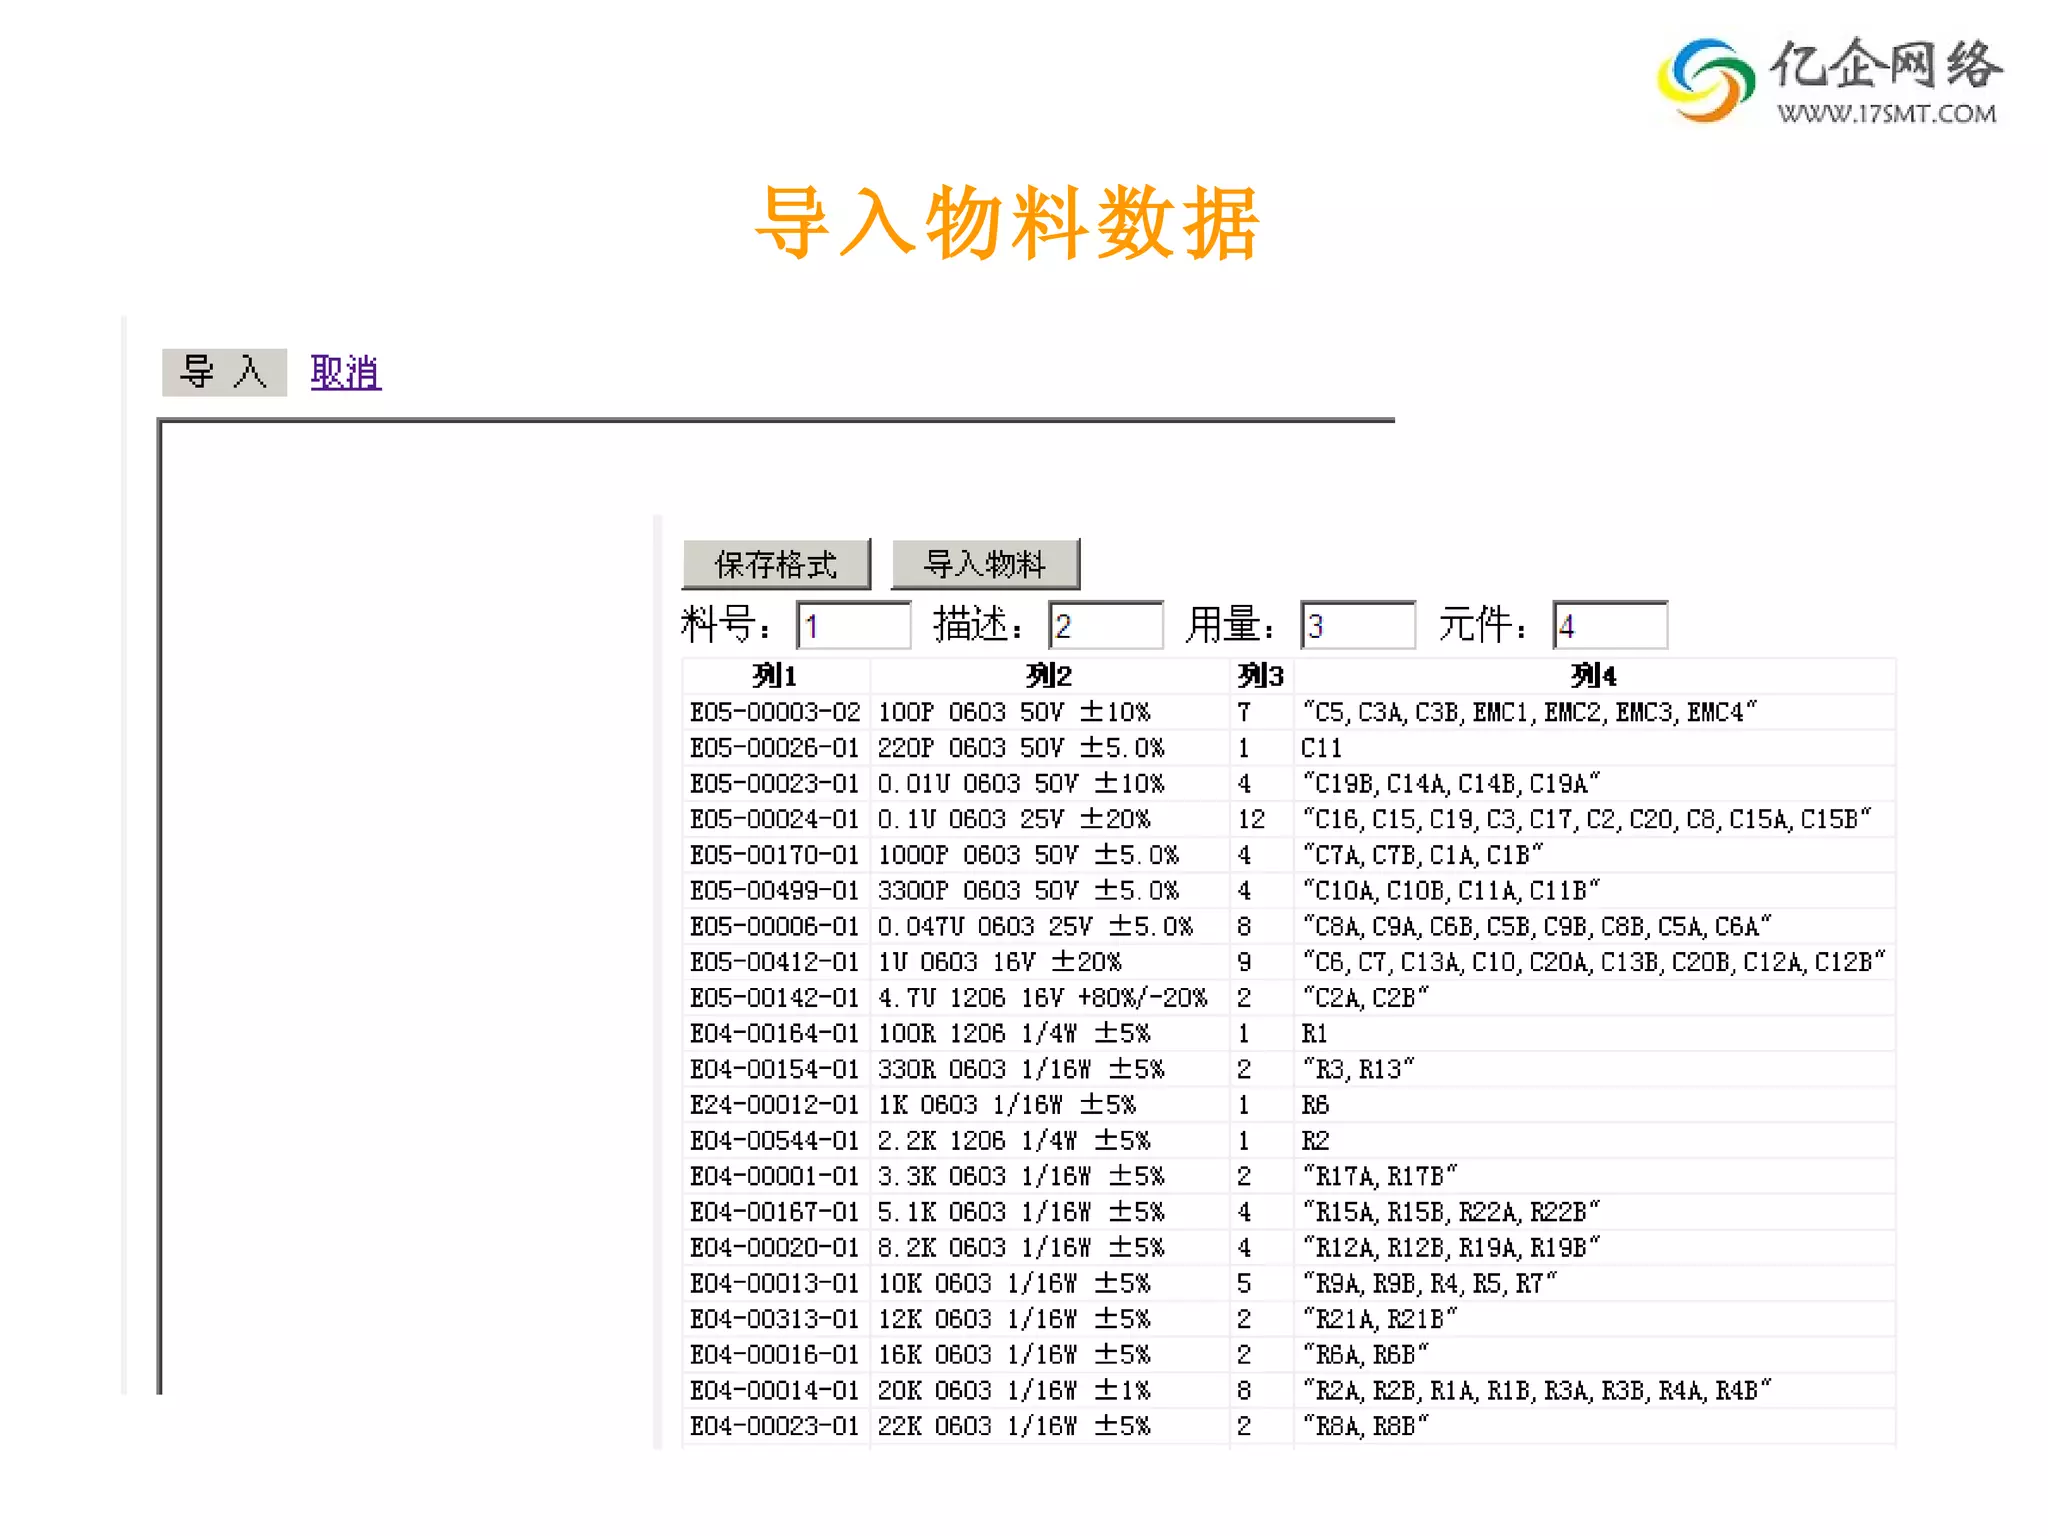
Task: Select column header 列4
Action: [1594, 676]
